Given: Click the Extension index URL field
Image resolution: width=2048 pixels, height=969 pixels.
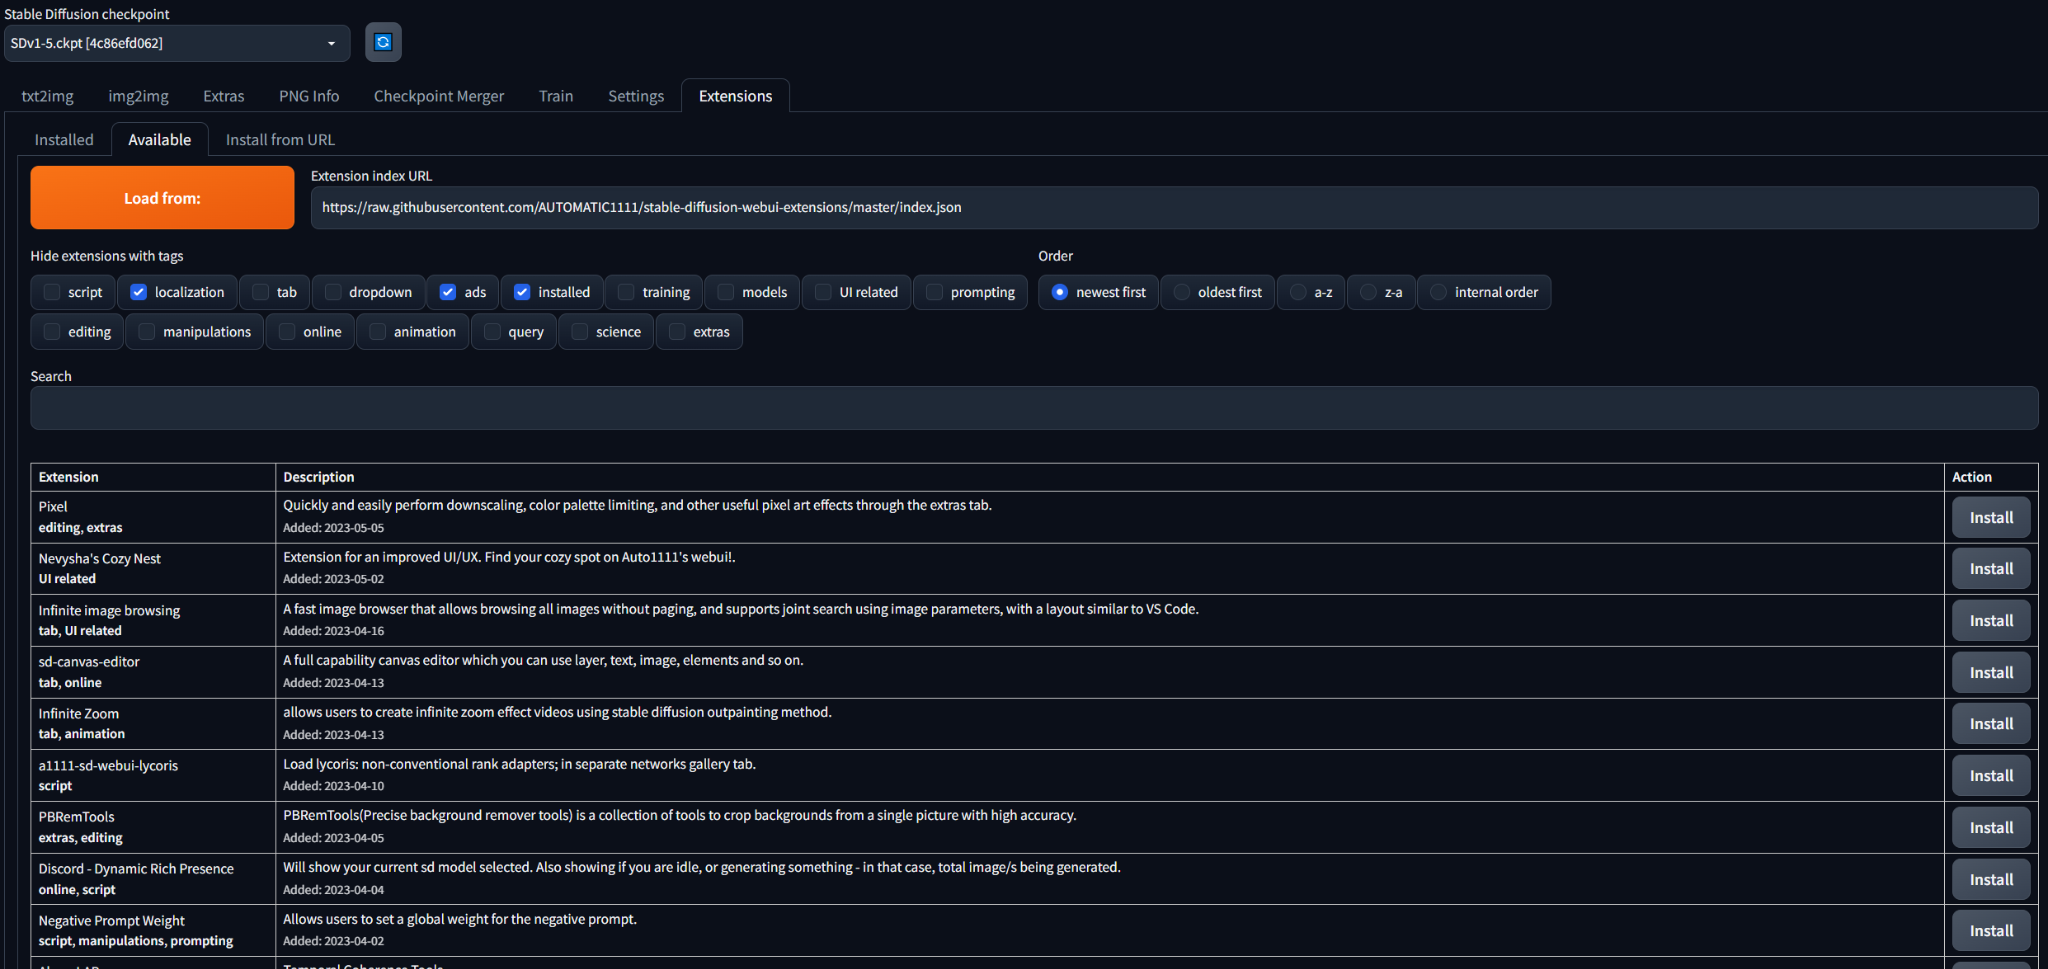Looking at the screenshot, I should 1173,207.
